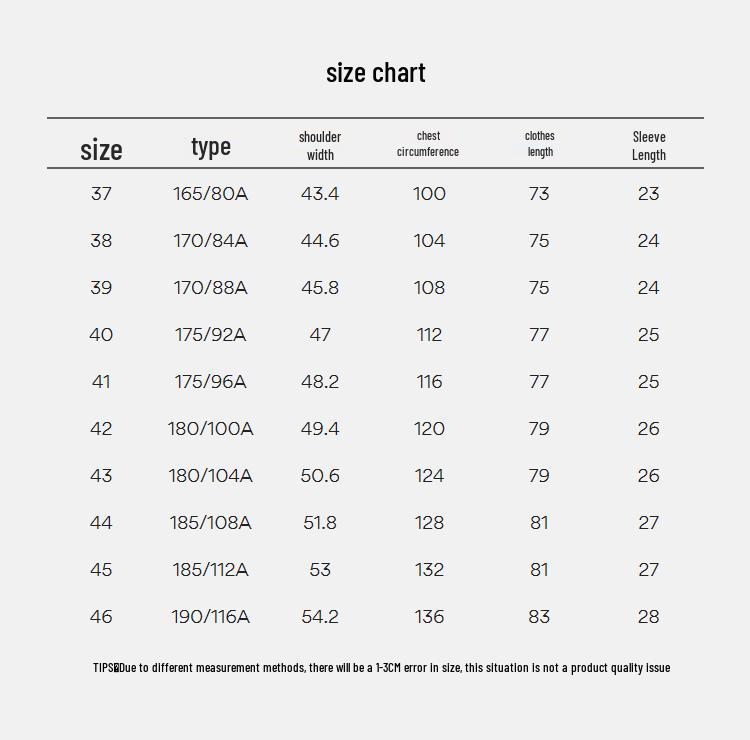The width and height of the screenshot is (750, 740).
Task: Click the 'clothes length' column header
Action: tap(540, 144)
